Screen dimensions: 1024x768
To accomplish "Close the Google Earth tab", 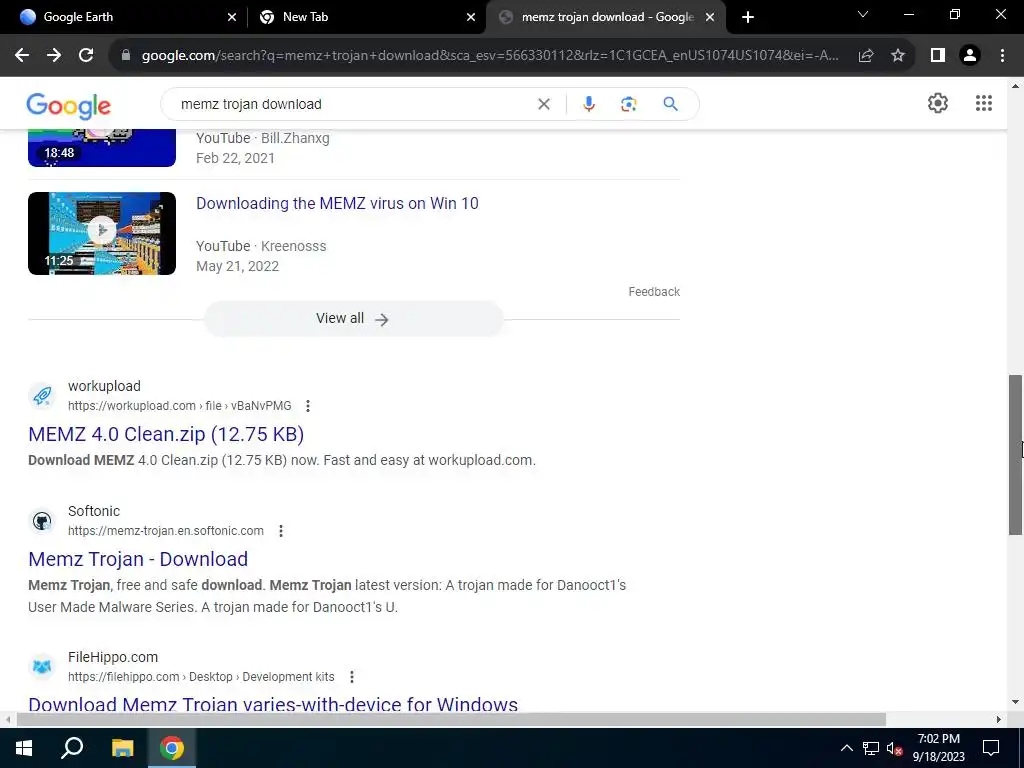I will point(232,17).
